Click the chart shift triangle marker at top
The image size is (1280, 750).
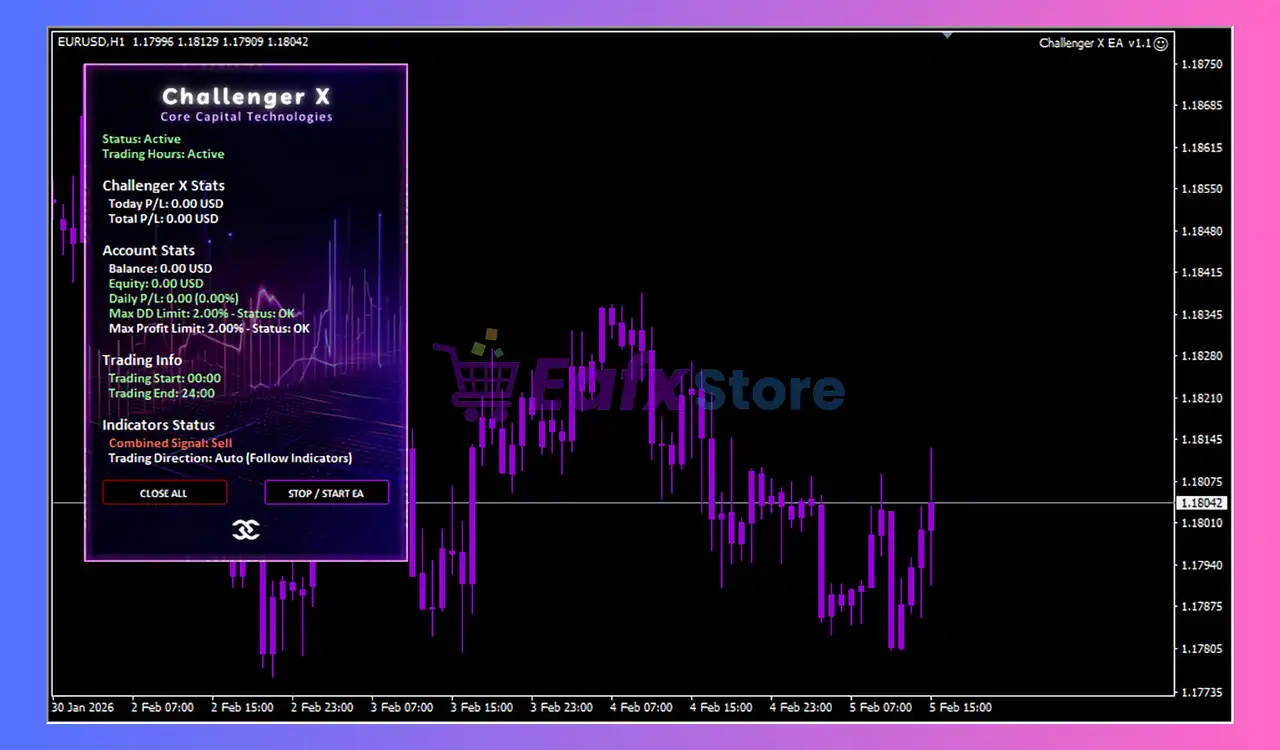click(x=947, y=35)
